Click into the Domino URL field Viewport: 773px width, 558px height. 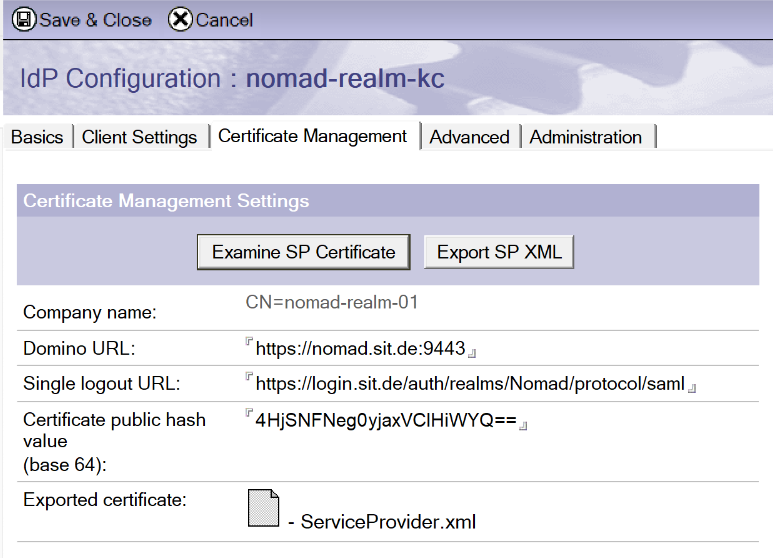pyautogui.click(x=361, y=349)
